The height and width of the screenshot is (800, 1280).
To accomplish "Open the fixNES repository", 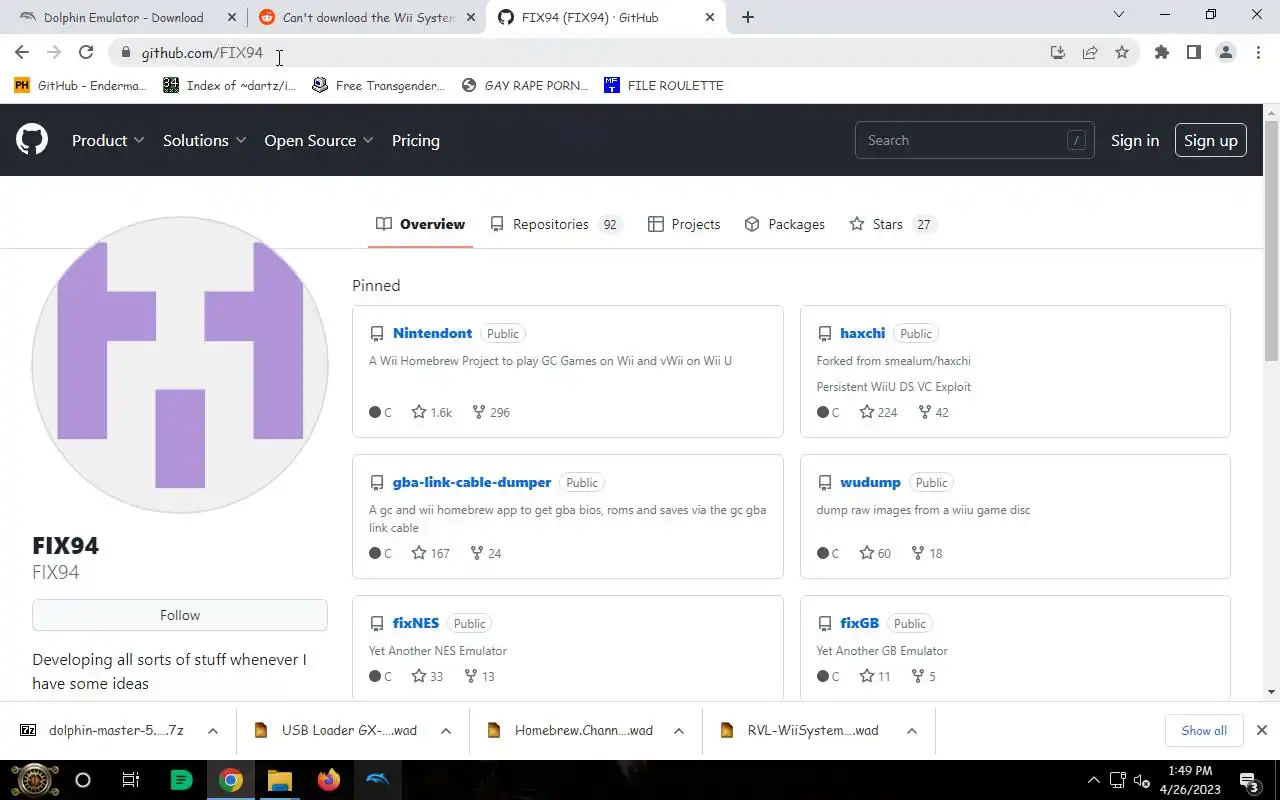I will (416, 623).
